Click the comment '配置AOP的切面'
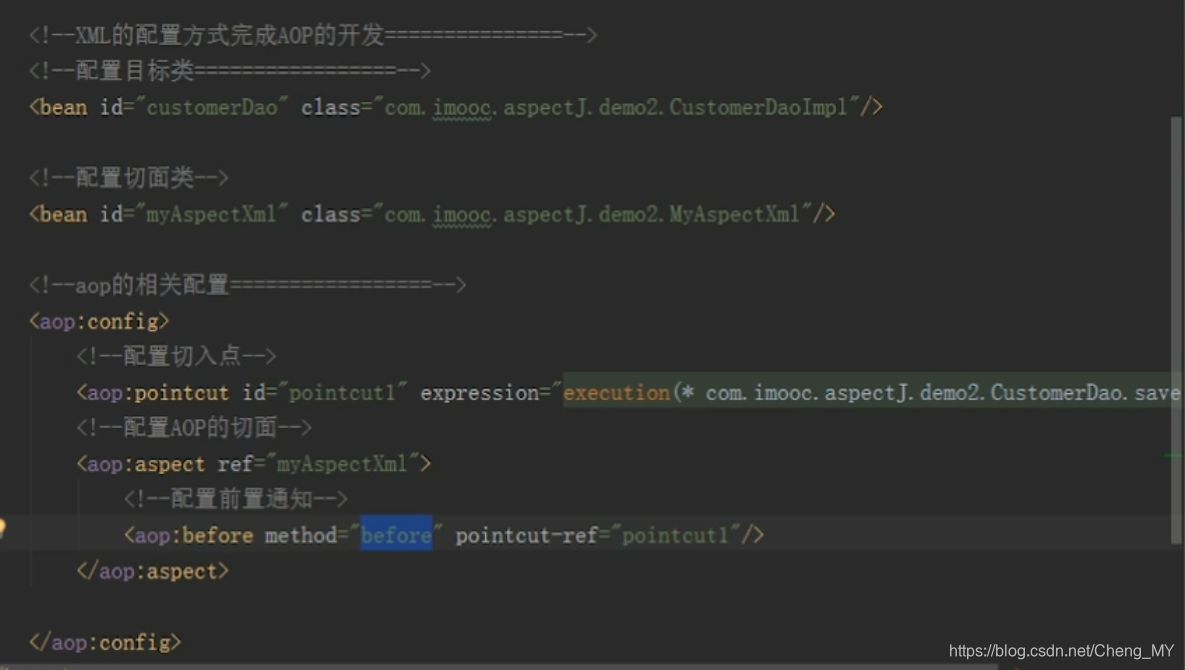This screenshot has height=670, width=1185. pyautogui.click(x=194, y=428)
